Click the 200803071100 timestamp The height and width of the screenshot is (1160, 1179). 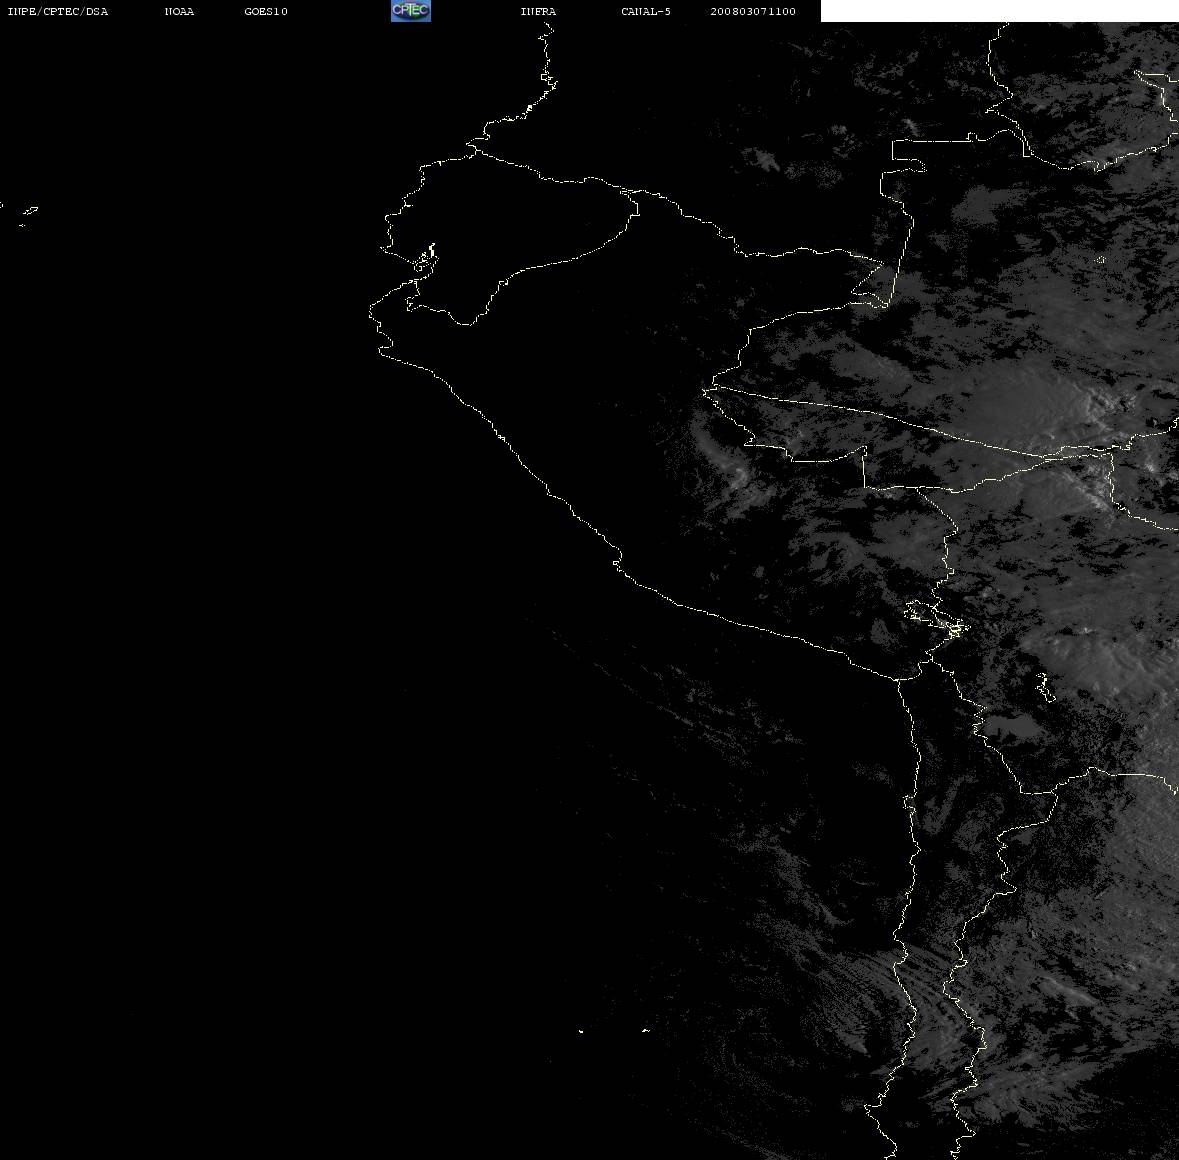click(x=753, y=11)
